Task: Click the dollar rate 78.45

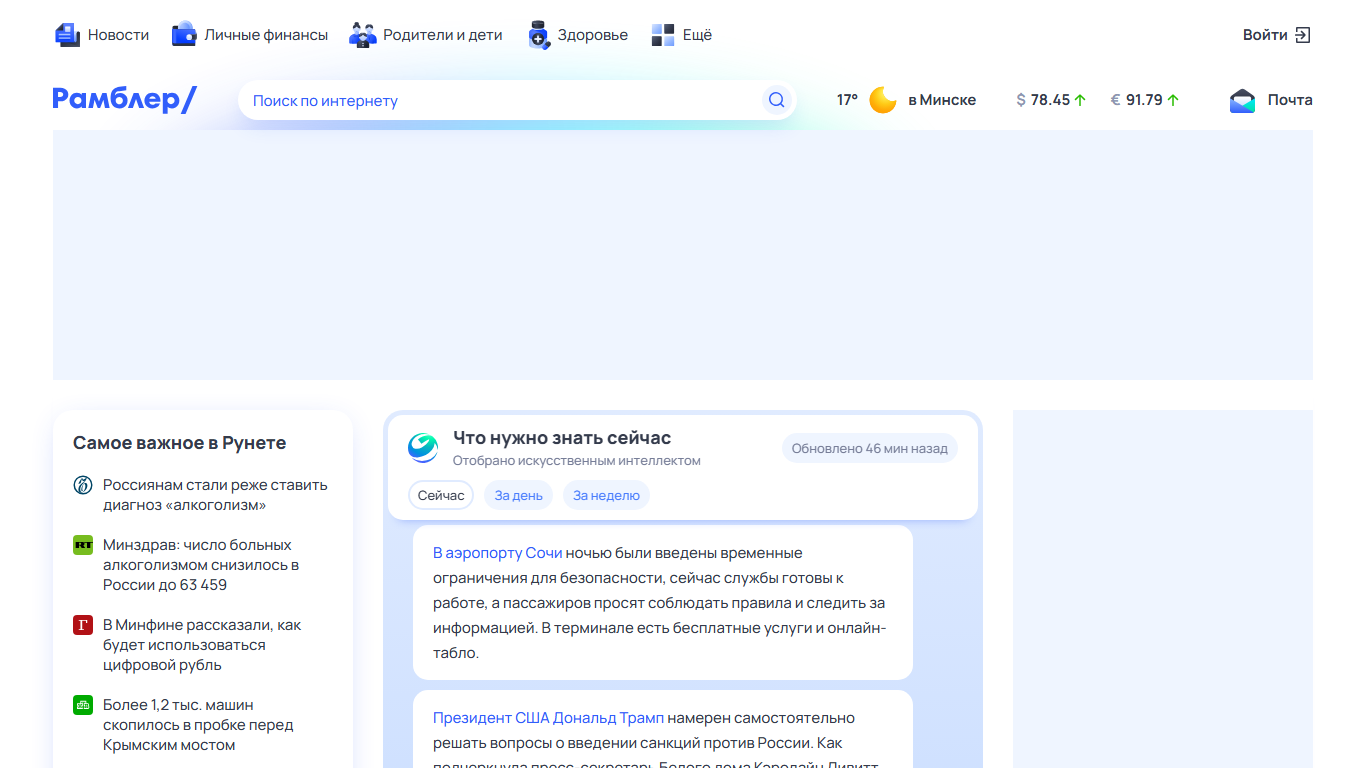Action: [x=1050, y=100]
